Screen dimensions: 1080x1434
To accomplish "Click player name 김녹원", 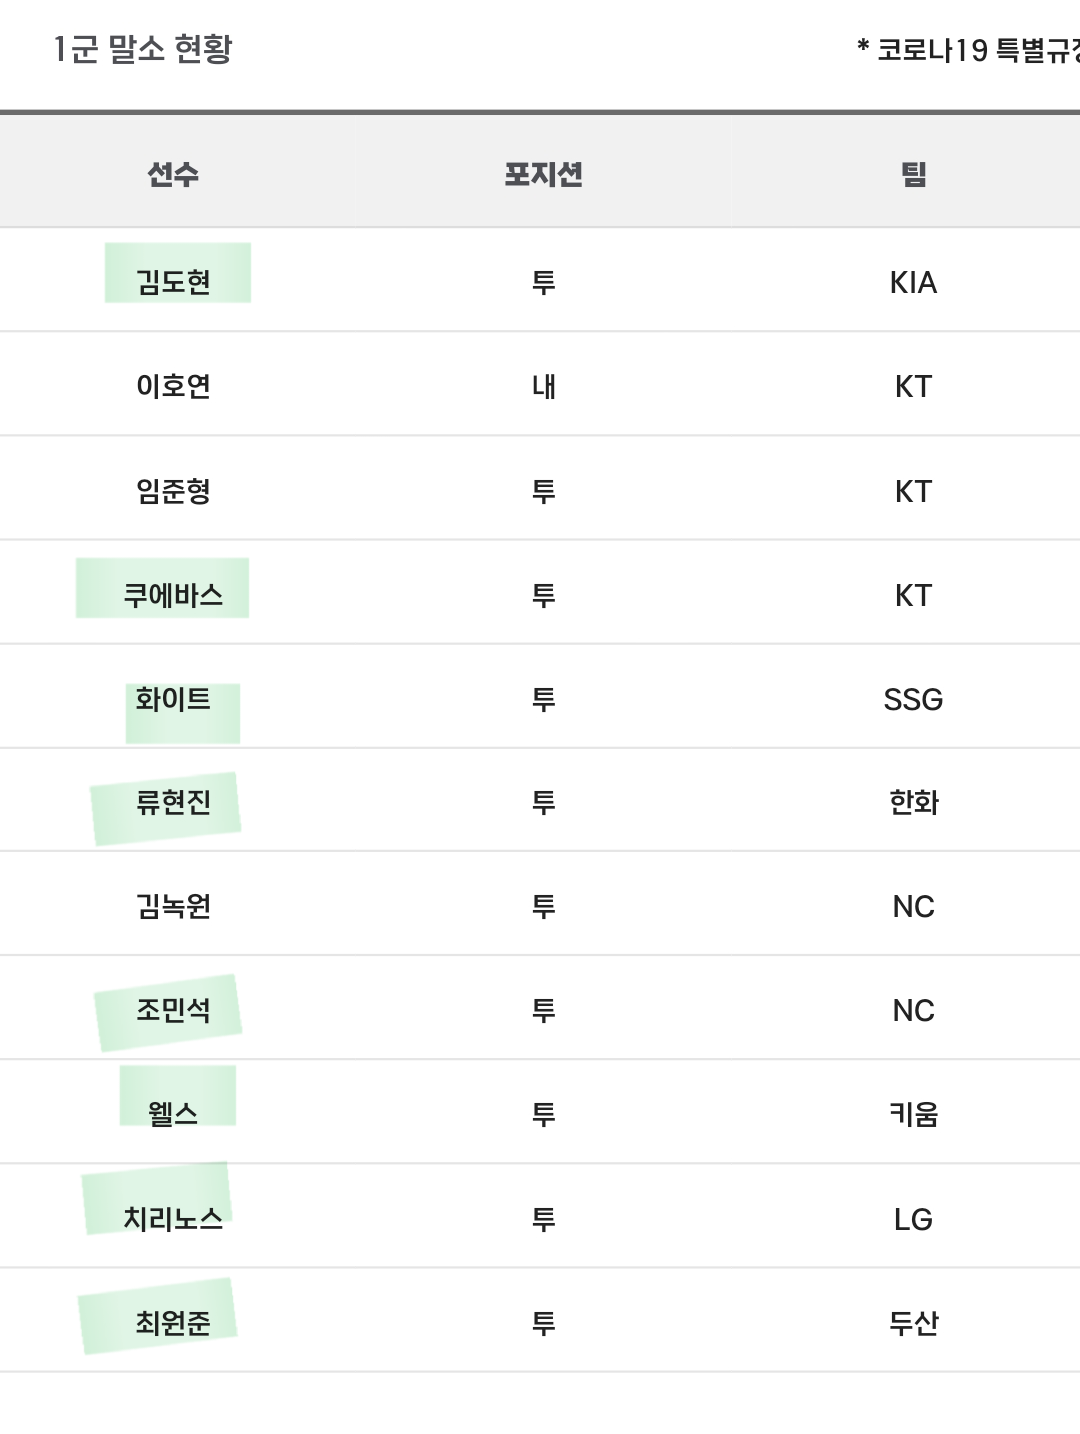I will [173, 906].
